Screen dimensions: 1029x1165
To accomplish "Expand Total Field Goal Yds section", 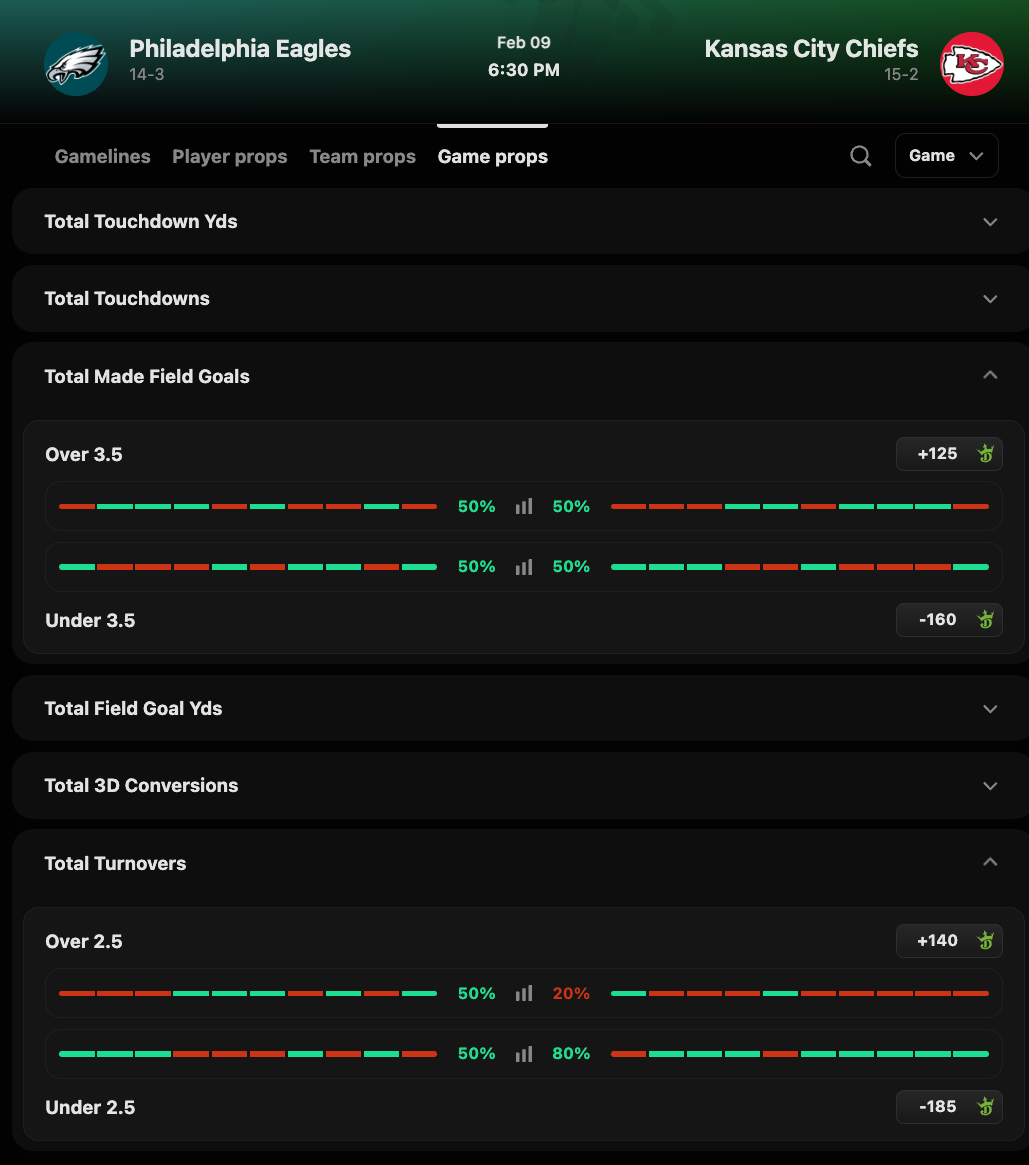I will [520, 709].
